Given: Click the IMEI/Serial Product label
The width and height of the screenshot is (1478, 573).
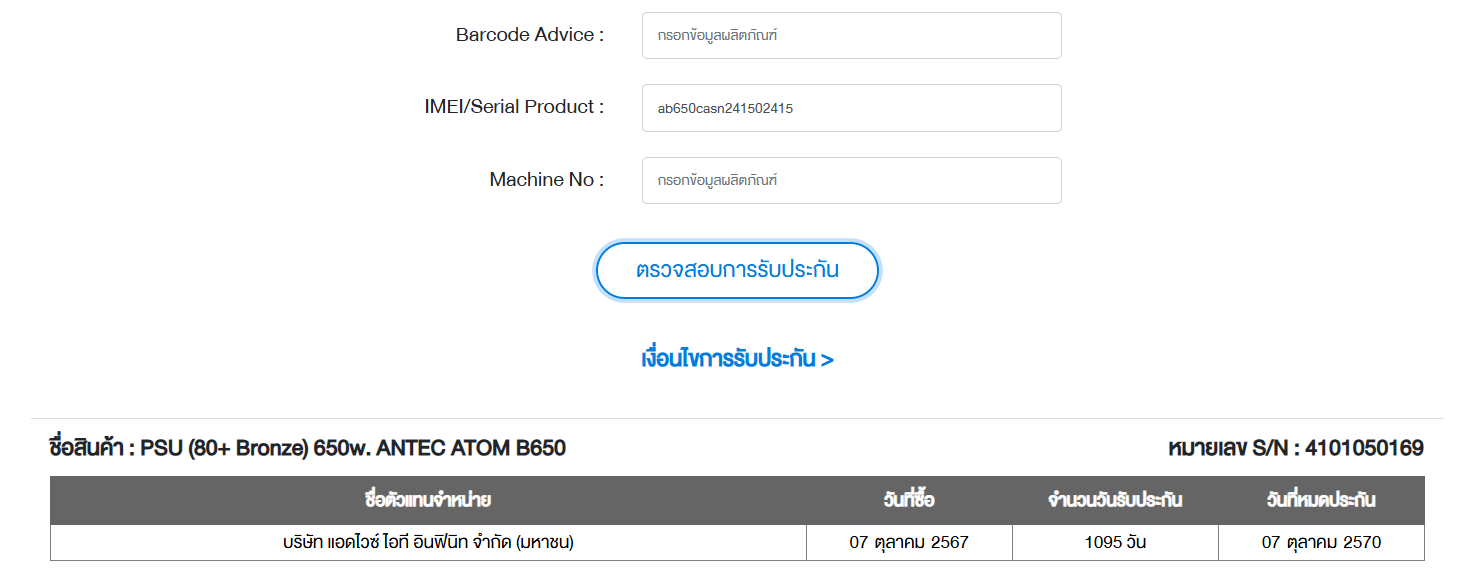Looking at the screenshot, I should [514, 107].
